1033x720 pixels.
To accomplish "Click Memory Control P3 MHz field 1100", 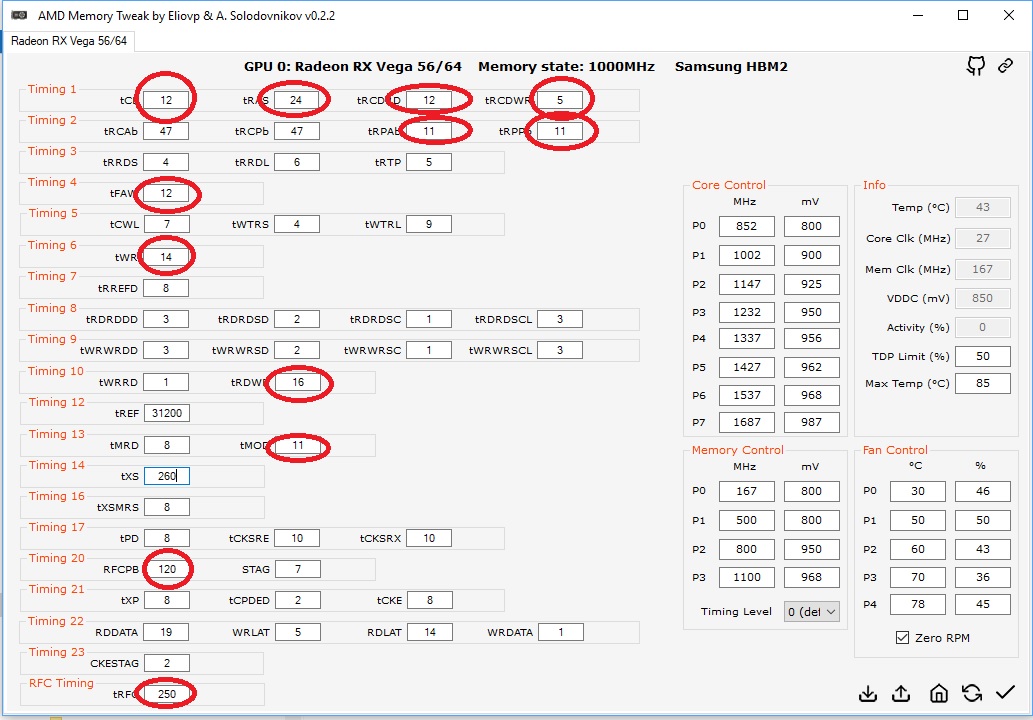I will pyautogui.click(x=746, y=577).
